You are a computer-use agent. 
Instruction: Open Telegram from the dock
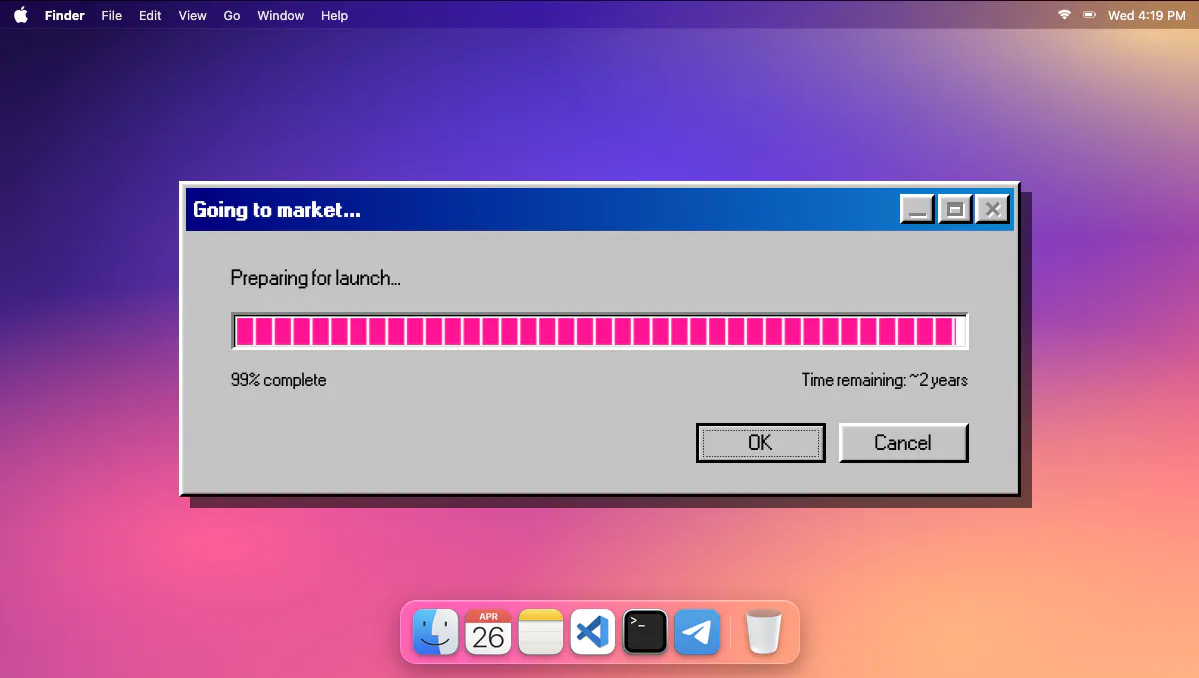(697, 632)
